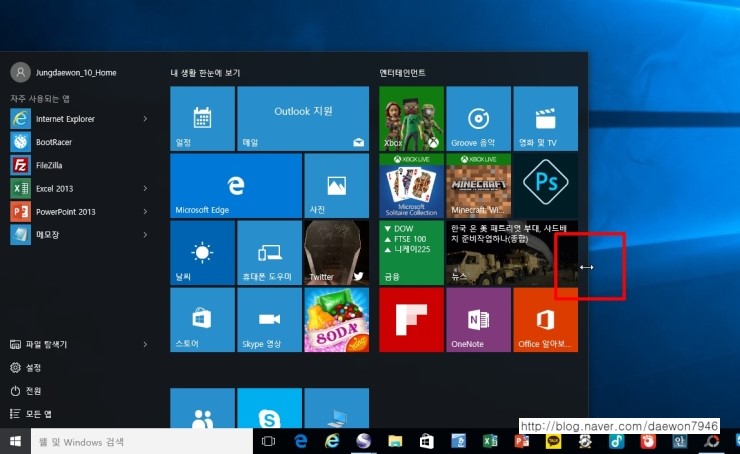740x454 pixels.
Task: Click the Windows Start button
Action: coord(15,441)
